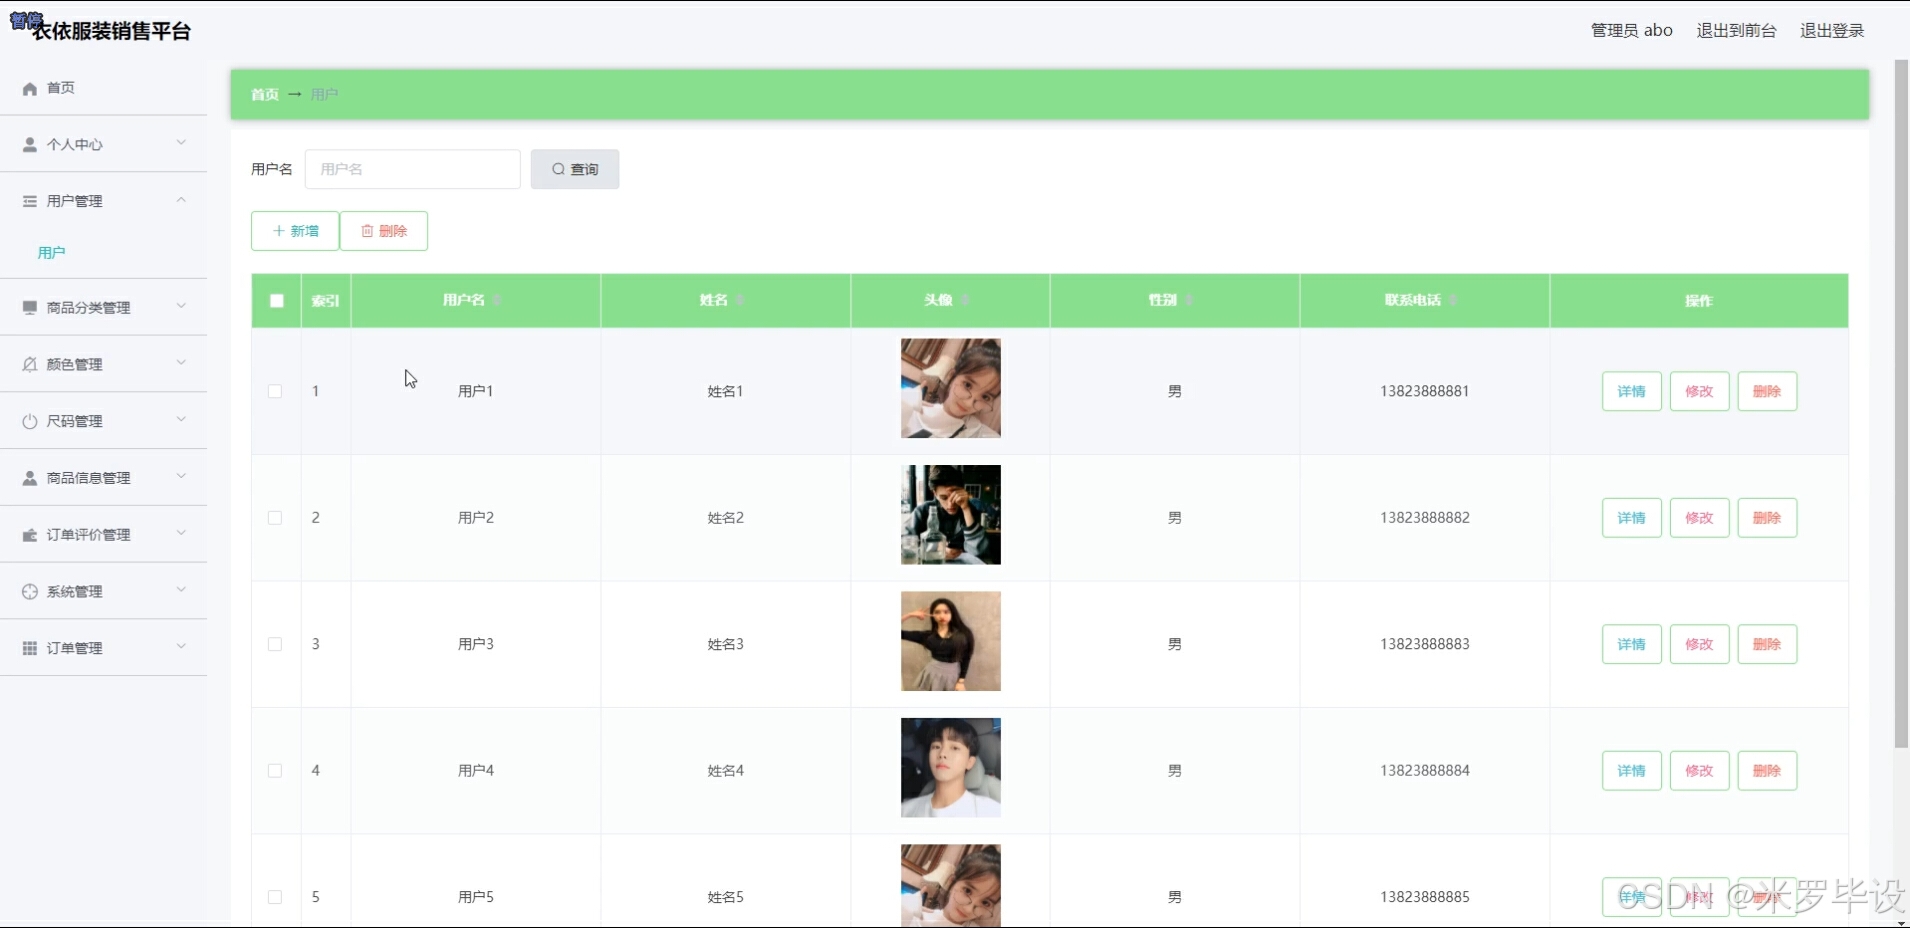Open 详情 for 用户4

click(x=1632, y=771)
